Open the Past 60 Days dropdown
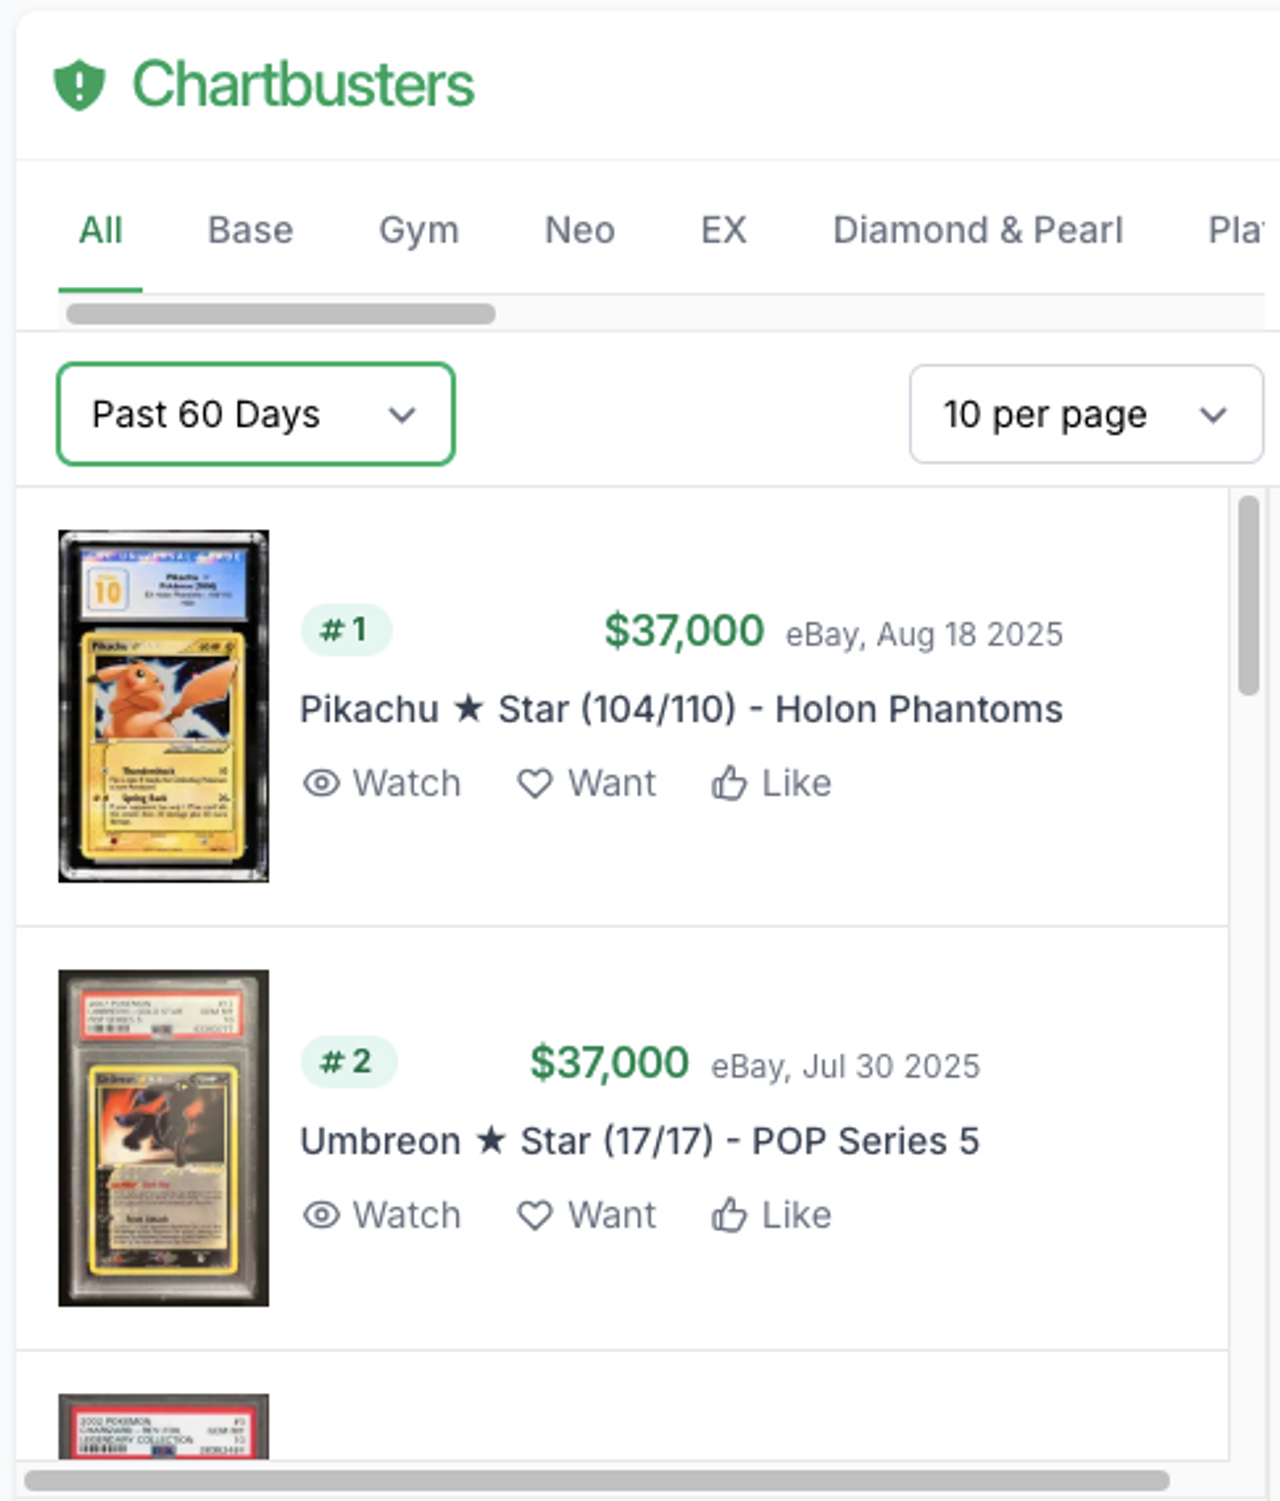This screenshot has width=1280, height=1501. pyautogui.click(x=255, y=414)
